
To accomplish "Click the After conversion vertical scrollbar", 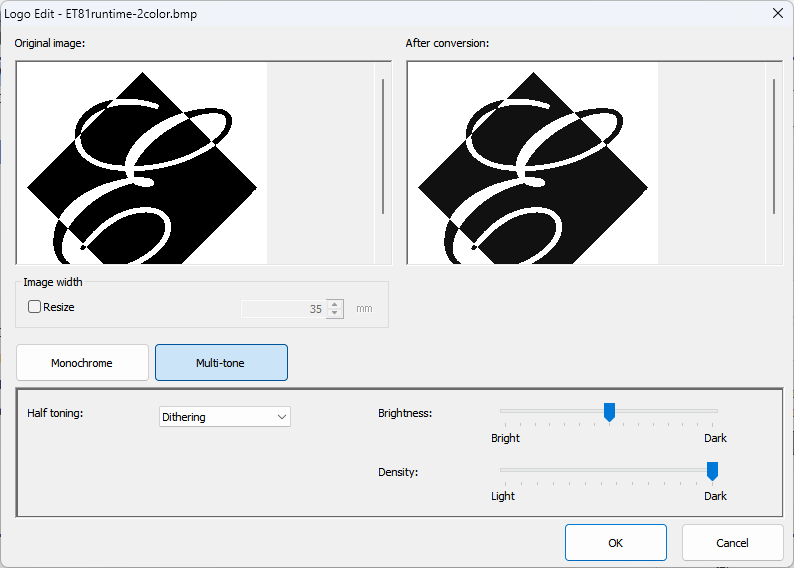I will click(774, 145).
